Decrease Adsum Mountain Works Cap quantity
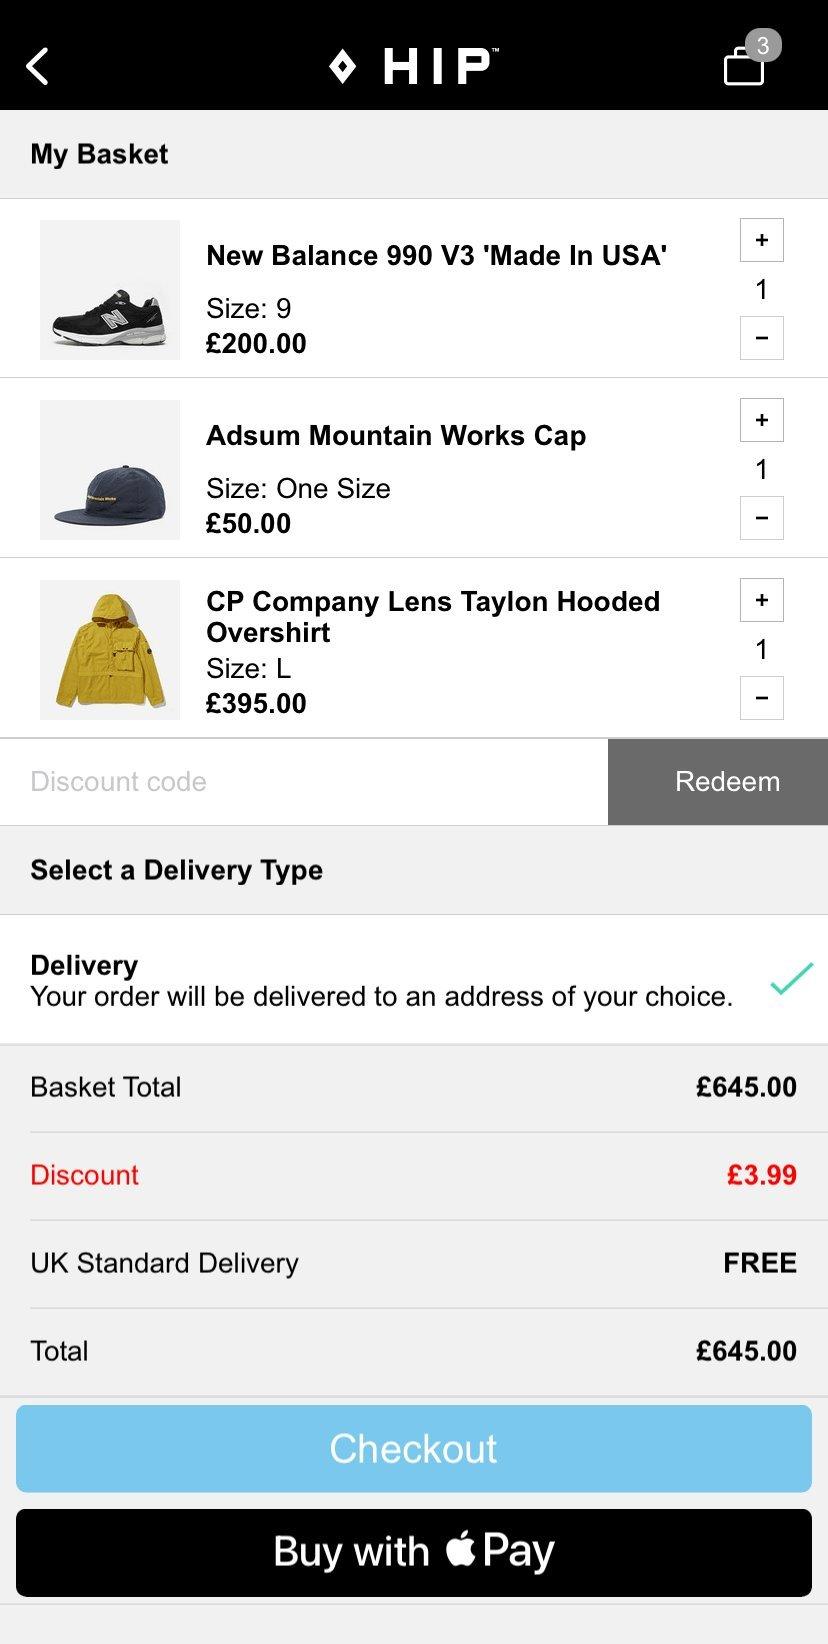Image resolution: width=828 pixels, height=1644 pixels. pyautogui.click(x=761, y=518)
